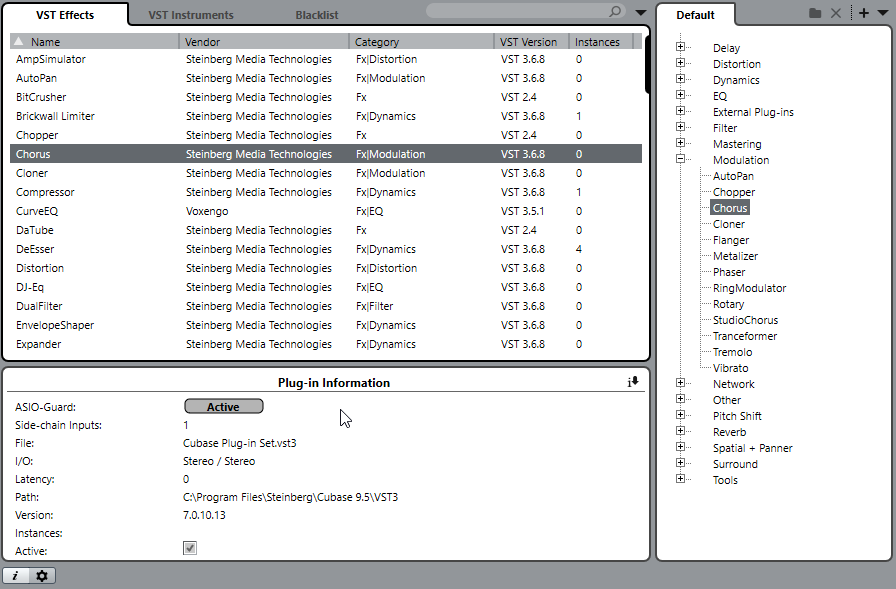Image resolution: width=896 pixels, height=589 pixels.
Task: Click the plus icon to add collection
Action: point(864,13)
